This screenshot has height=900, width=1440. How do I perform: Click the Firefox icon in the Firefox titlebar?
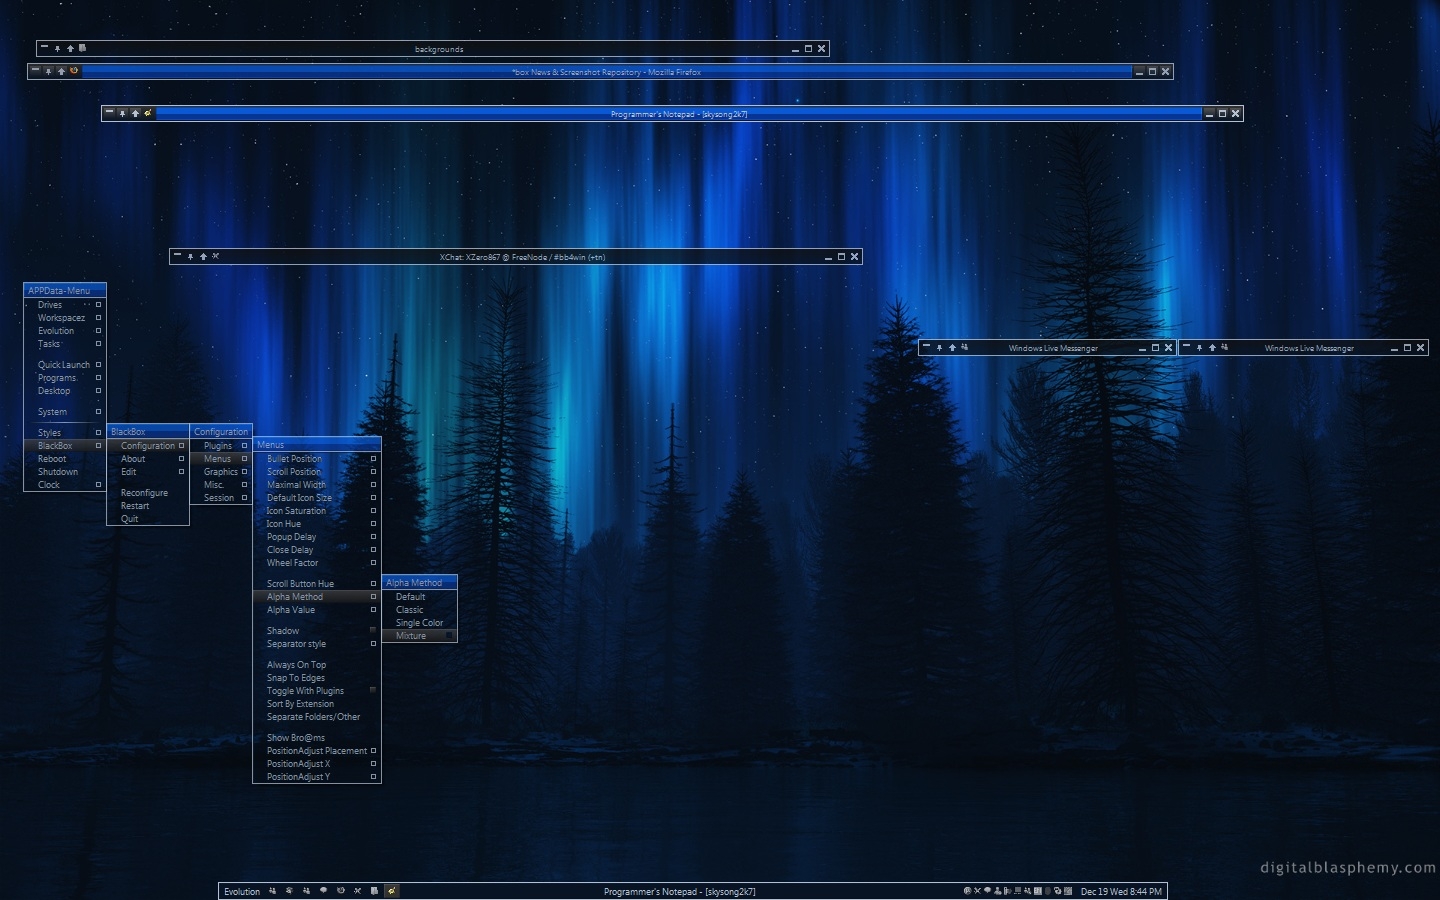pyautogui.click(x=74, y=71)
